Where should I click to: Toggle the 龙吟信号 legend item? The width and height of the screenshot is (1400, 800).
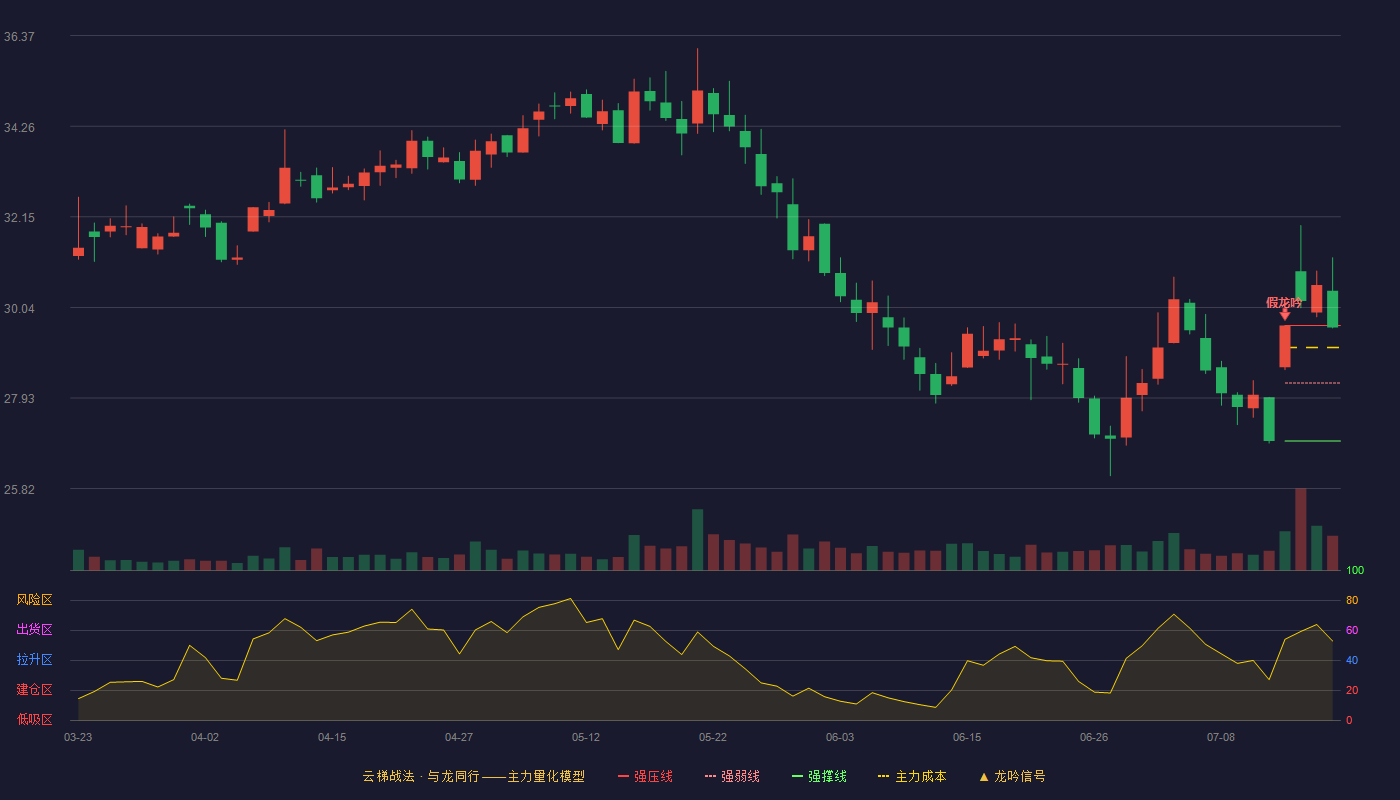coord(1012,776)
